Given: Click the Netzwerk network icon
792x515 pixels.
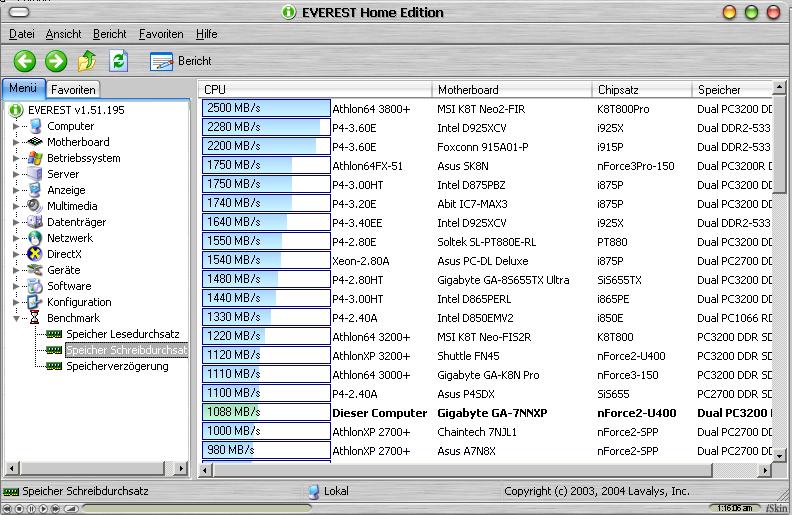Looking at the screenshot, I should pyautogui.click(x=35, y=238).
